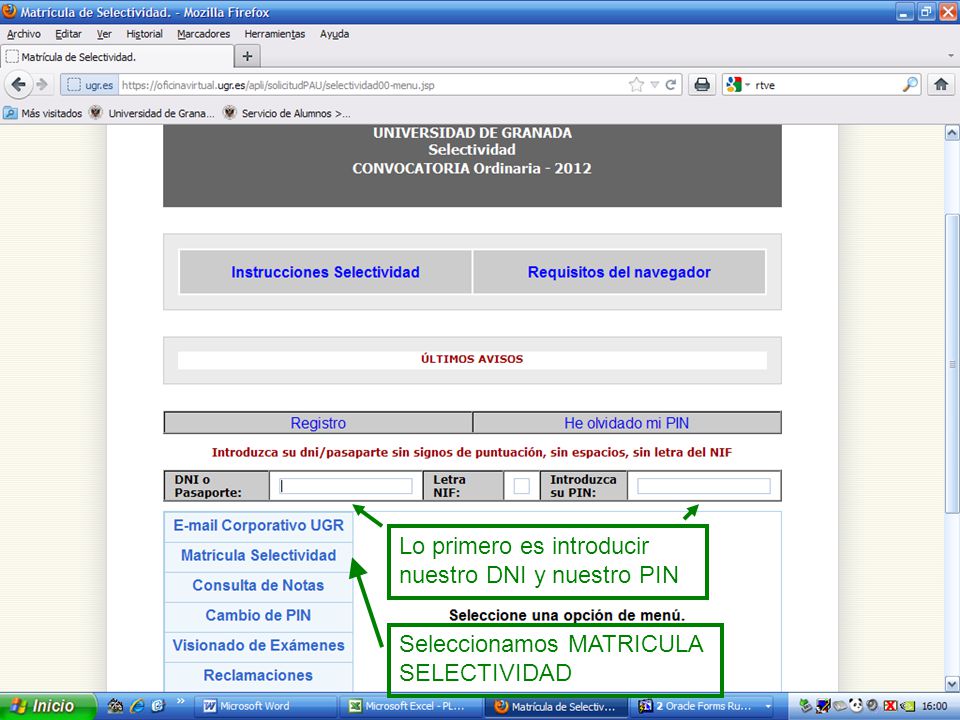
Task: Open the Universidad de Granada bookmark
Action: click(152, 113)
